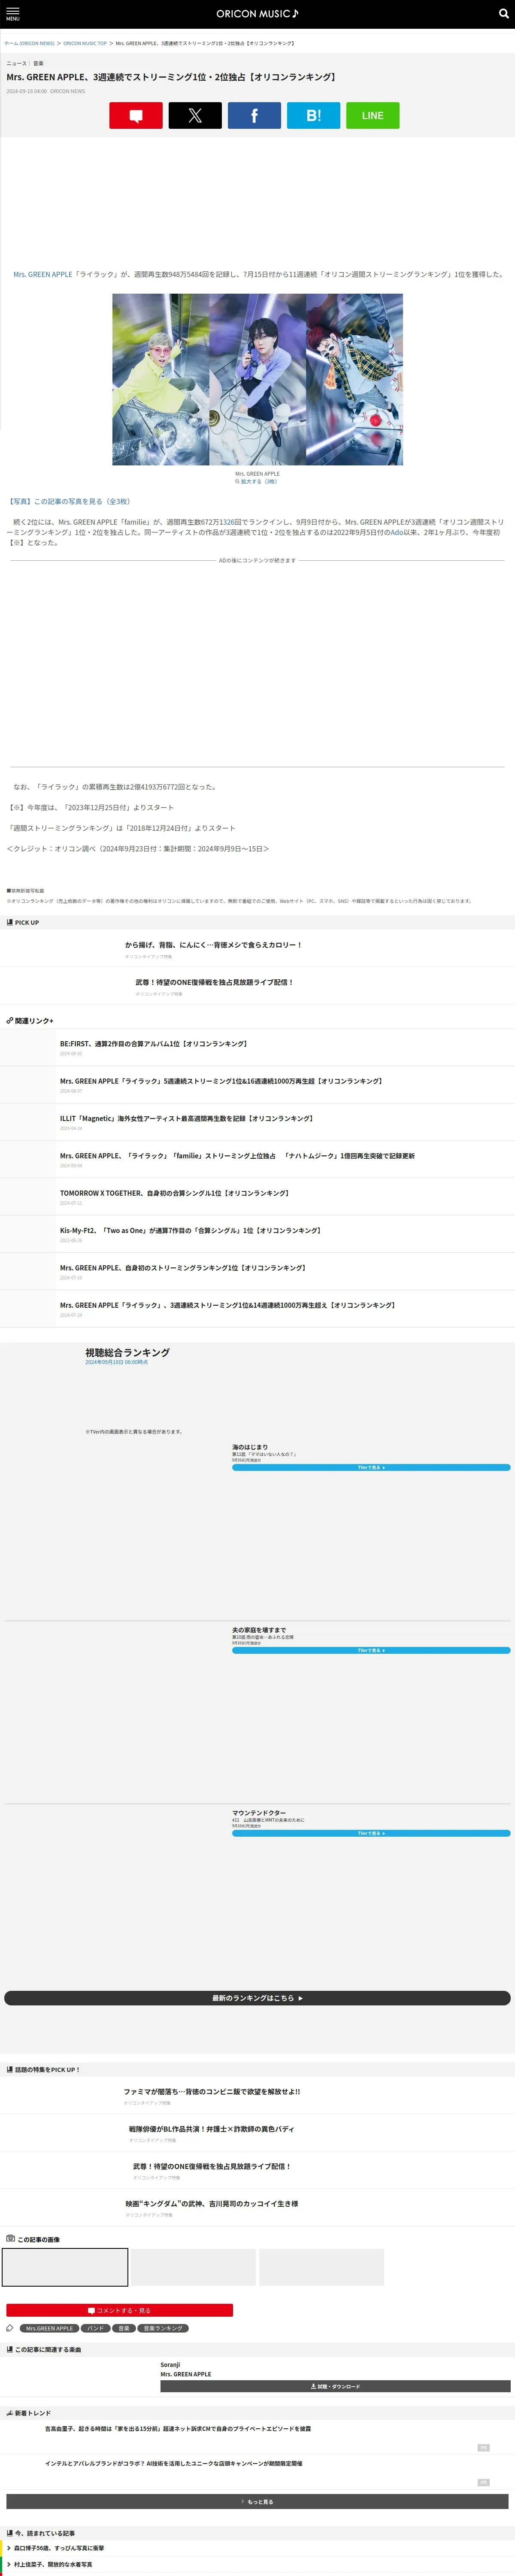Share via Hatena Bookmark B! button
This screenshot has width=515, height=2576.
tap(313, 116)
